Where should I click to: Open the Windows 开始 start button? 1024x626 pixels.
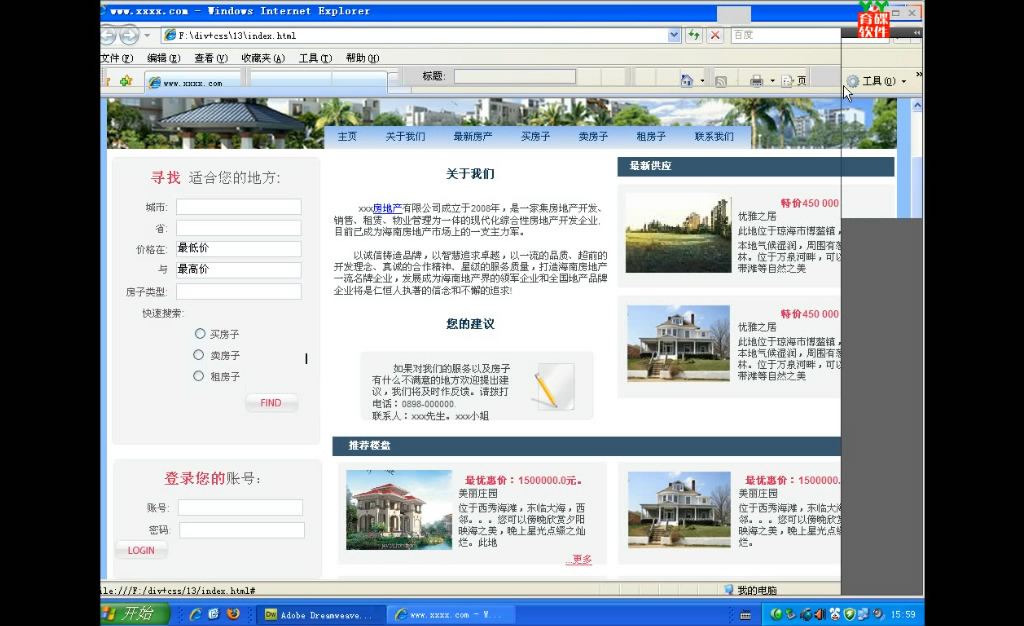point(135,614)
